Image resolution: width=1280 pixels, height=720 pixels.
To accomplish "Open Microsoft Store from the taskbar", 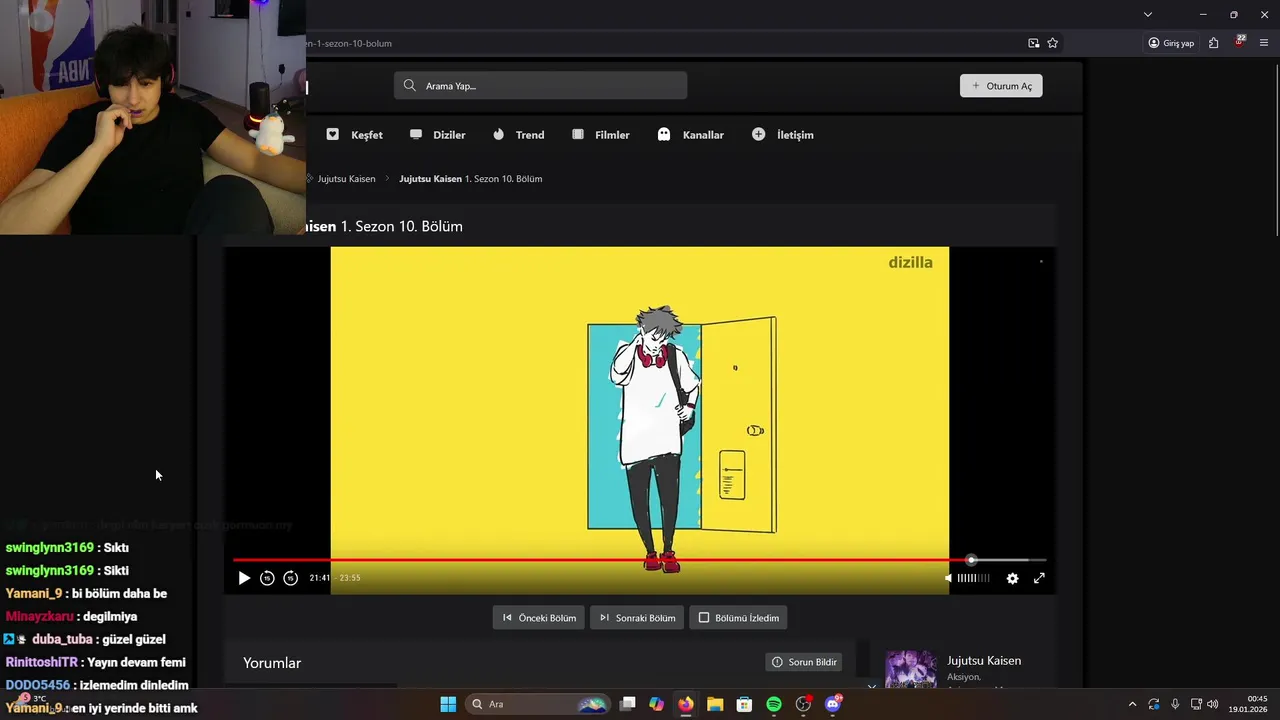I will coord(744,704).
